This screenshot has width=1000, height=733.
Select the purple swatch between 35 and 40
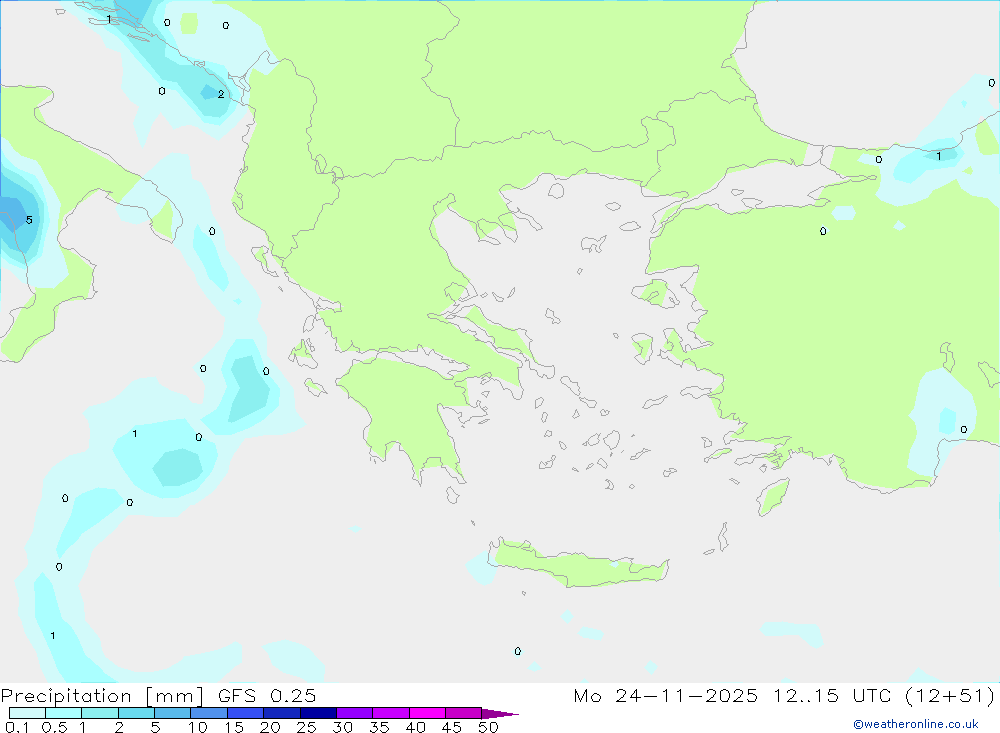pyautogui.click(x=391, y=713)
